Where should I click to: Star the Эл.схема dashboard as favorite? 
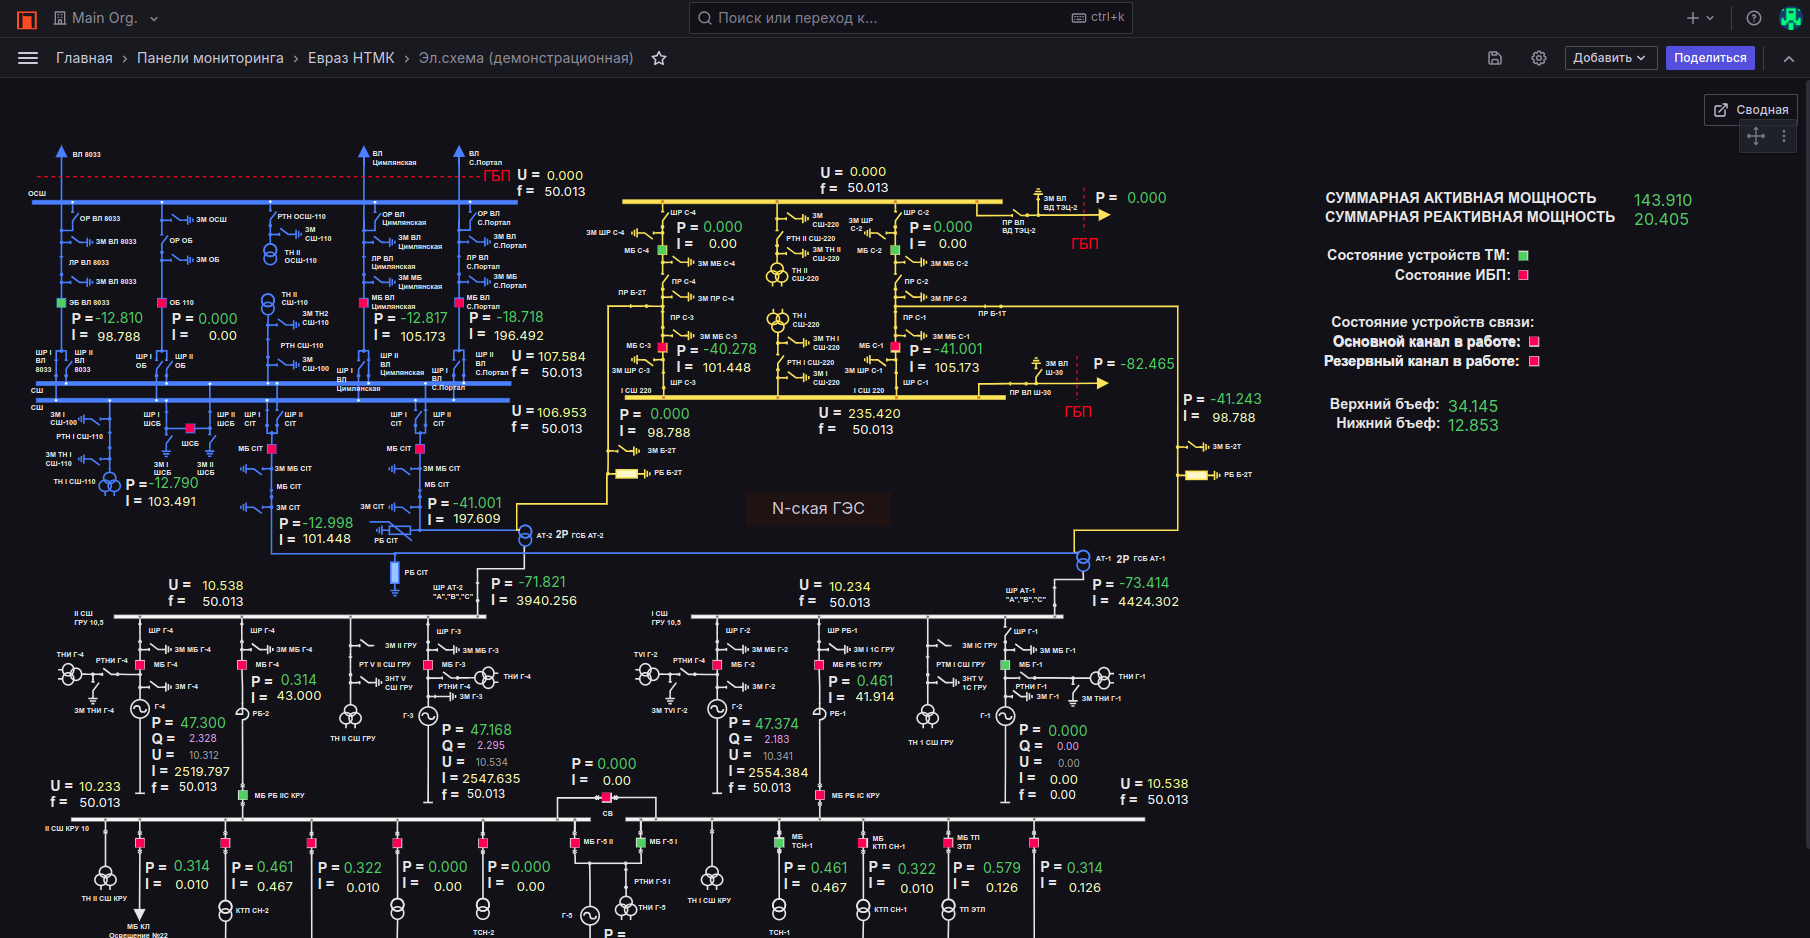coord(659,58)
